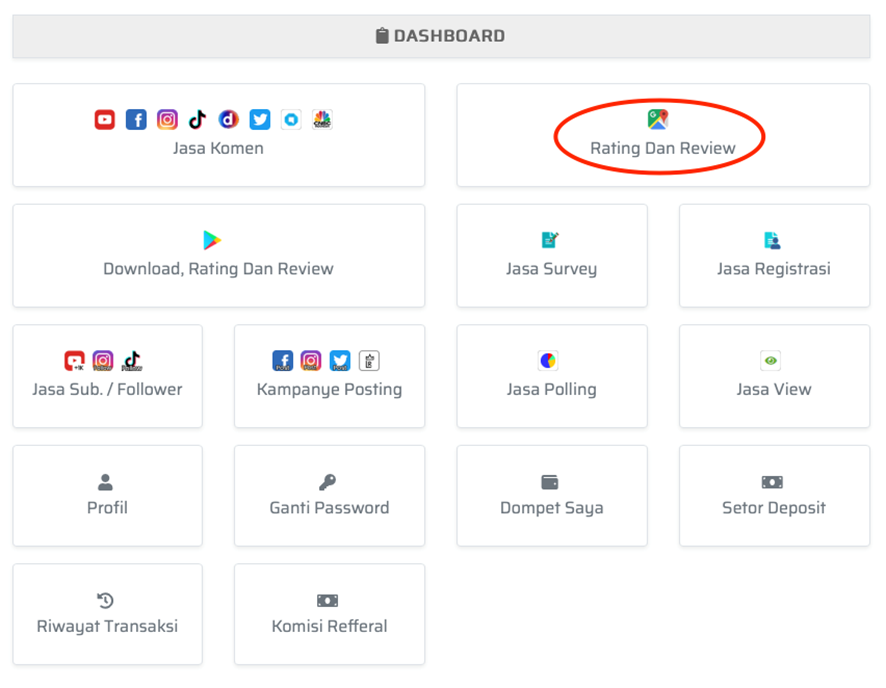Viewport: 886px width, 688px height.
Task: Click the Jasa Registrasi icon
Action: pyautogui.click(x=772, y=240)
